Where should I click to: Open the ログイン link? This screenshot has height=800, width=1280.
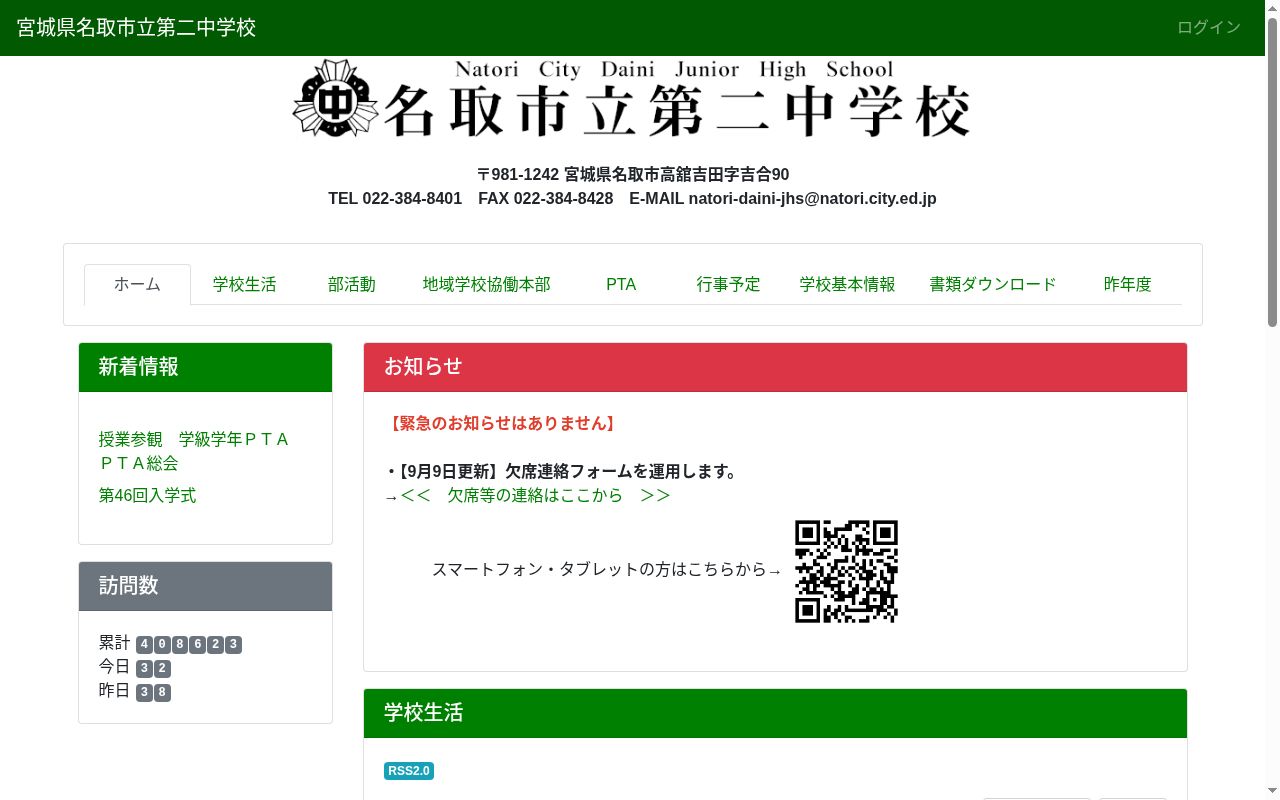(x=1209, y=27)
